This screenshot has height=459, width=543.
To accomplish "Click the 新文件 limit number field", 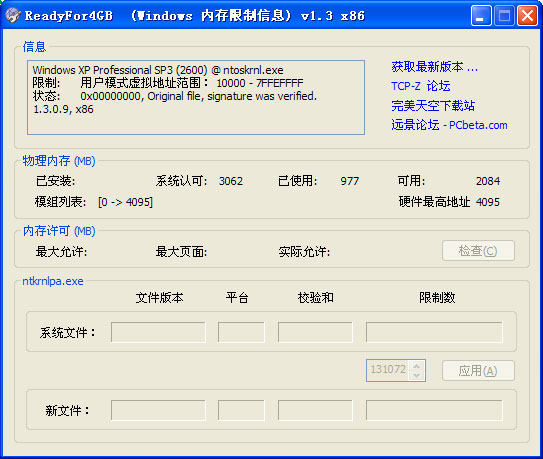I will click(x=434, y=410).
